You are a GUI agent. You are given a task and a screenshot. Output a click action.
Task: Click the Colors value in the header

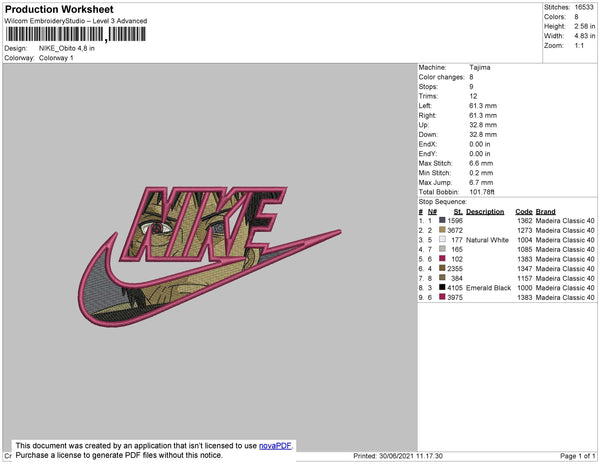point(576,17)
